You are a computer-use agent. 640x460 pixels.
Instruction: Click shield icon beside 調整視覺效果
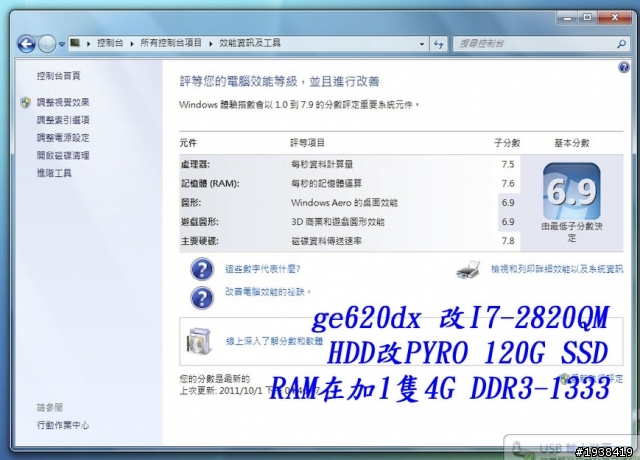25,102
